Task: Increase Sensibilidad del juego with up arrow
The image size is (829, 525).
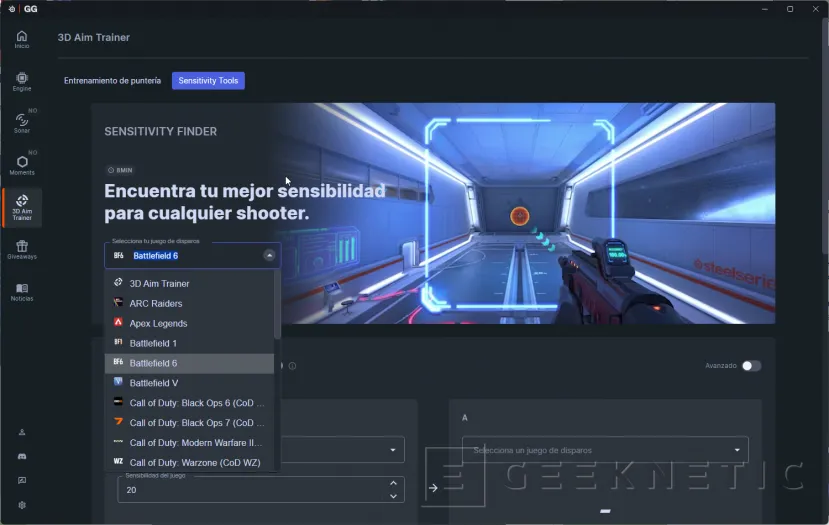Action: [x=393, y=483]
